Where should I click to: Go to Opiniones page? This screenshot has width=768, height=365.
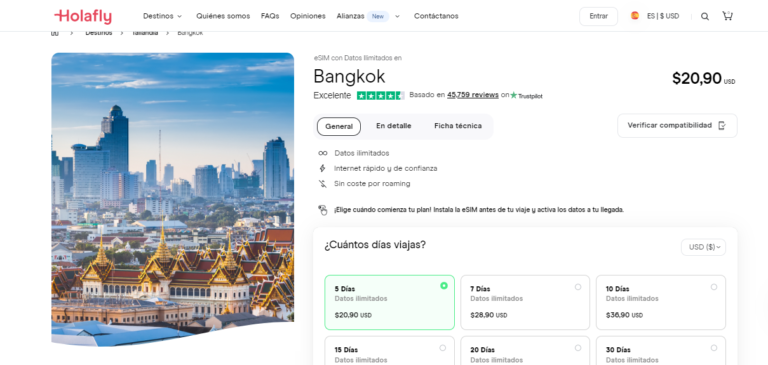(308, 16)
